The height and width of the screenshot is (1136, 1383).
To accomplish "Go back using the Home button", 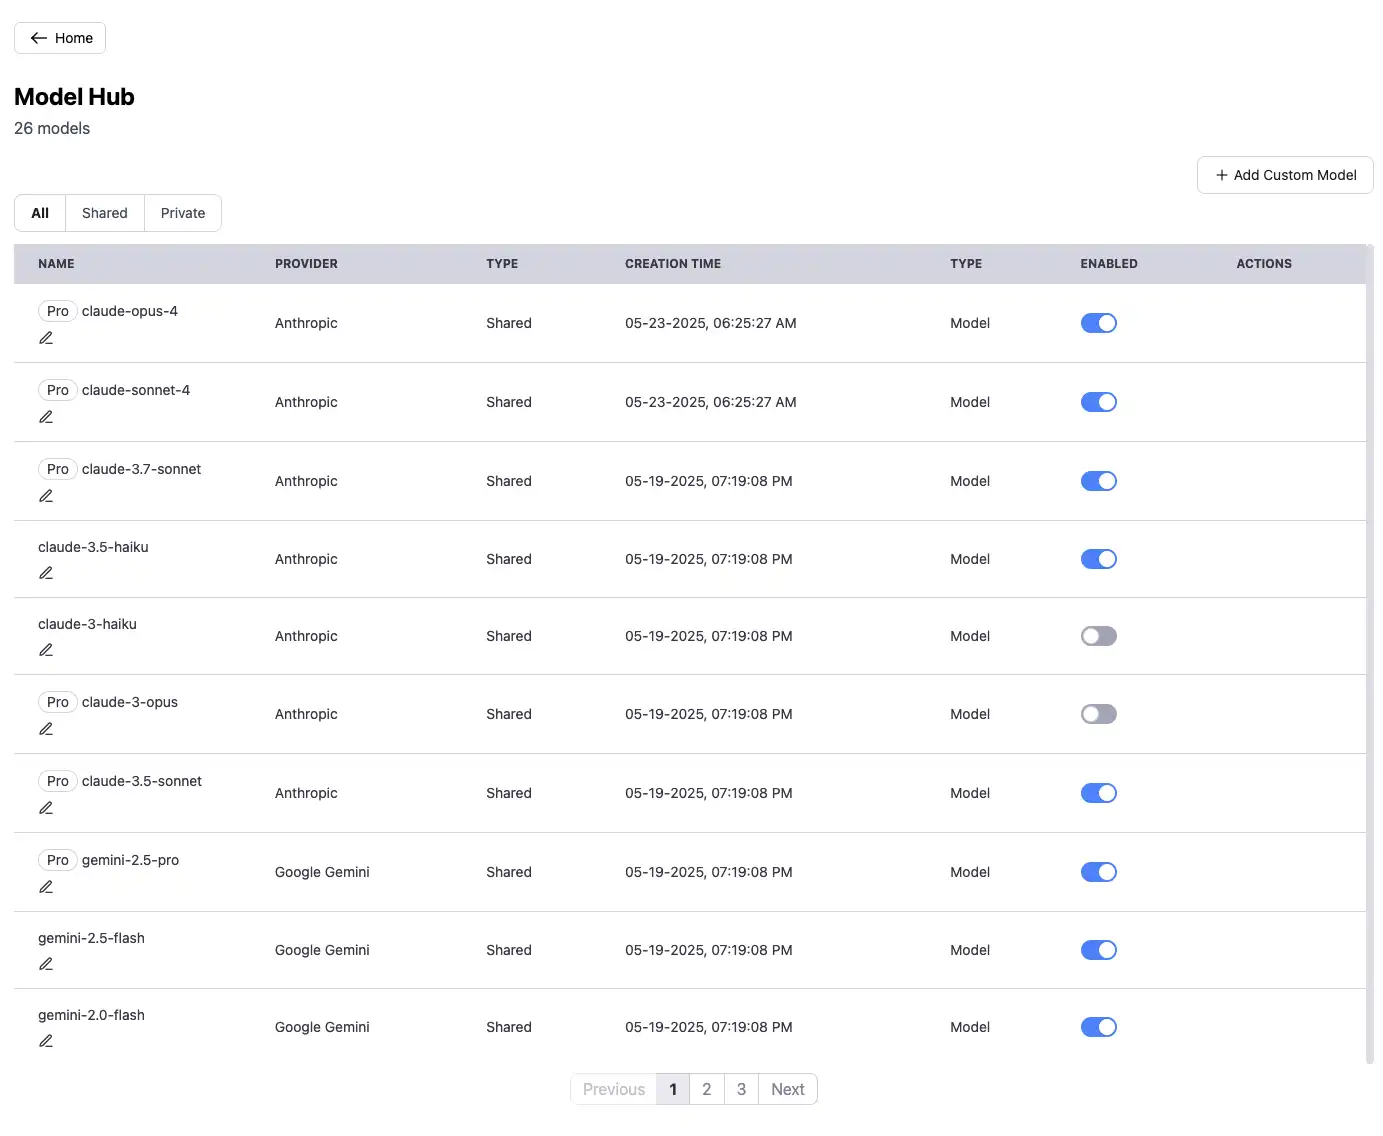I will [60, 38].
